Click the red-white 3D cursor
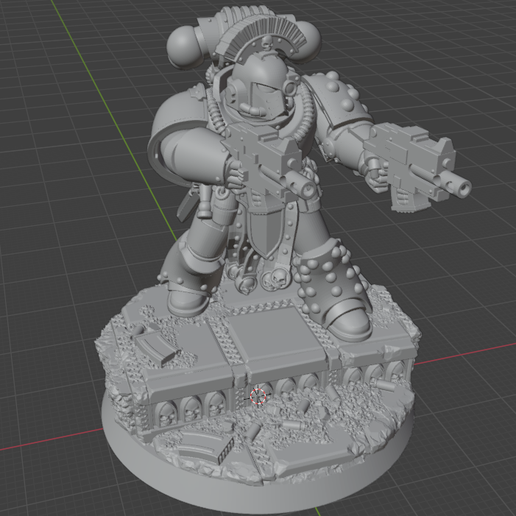This screenshot has height=516, width=516. (x=258, y=396)
